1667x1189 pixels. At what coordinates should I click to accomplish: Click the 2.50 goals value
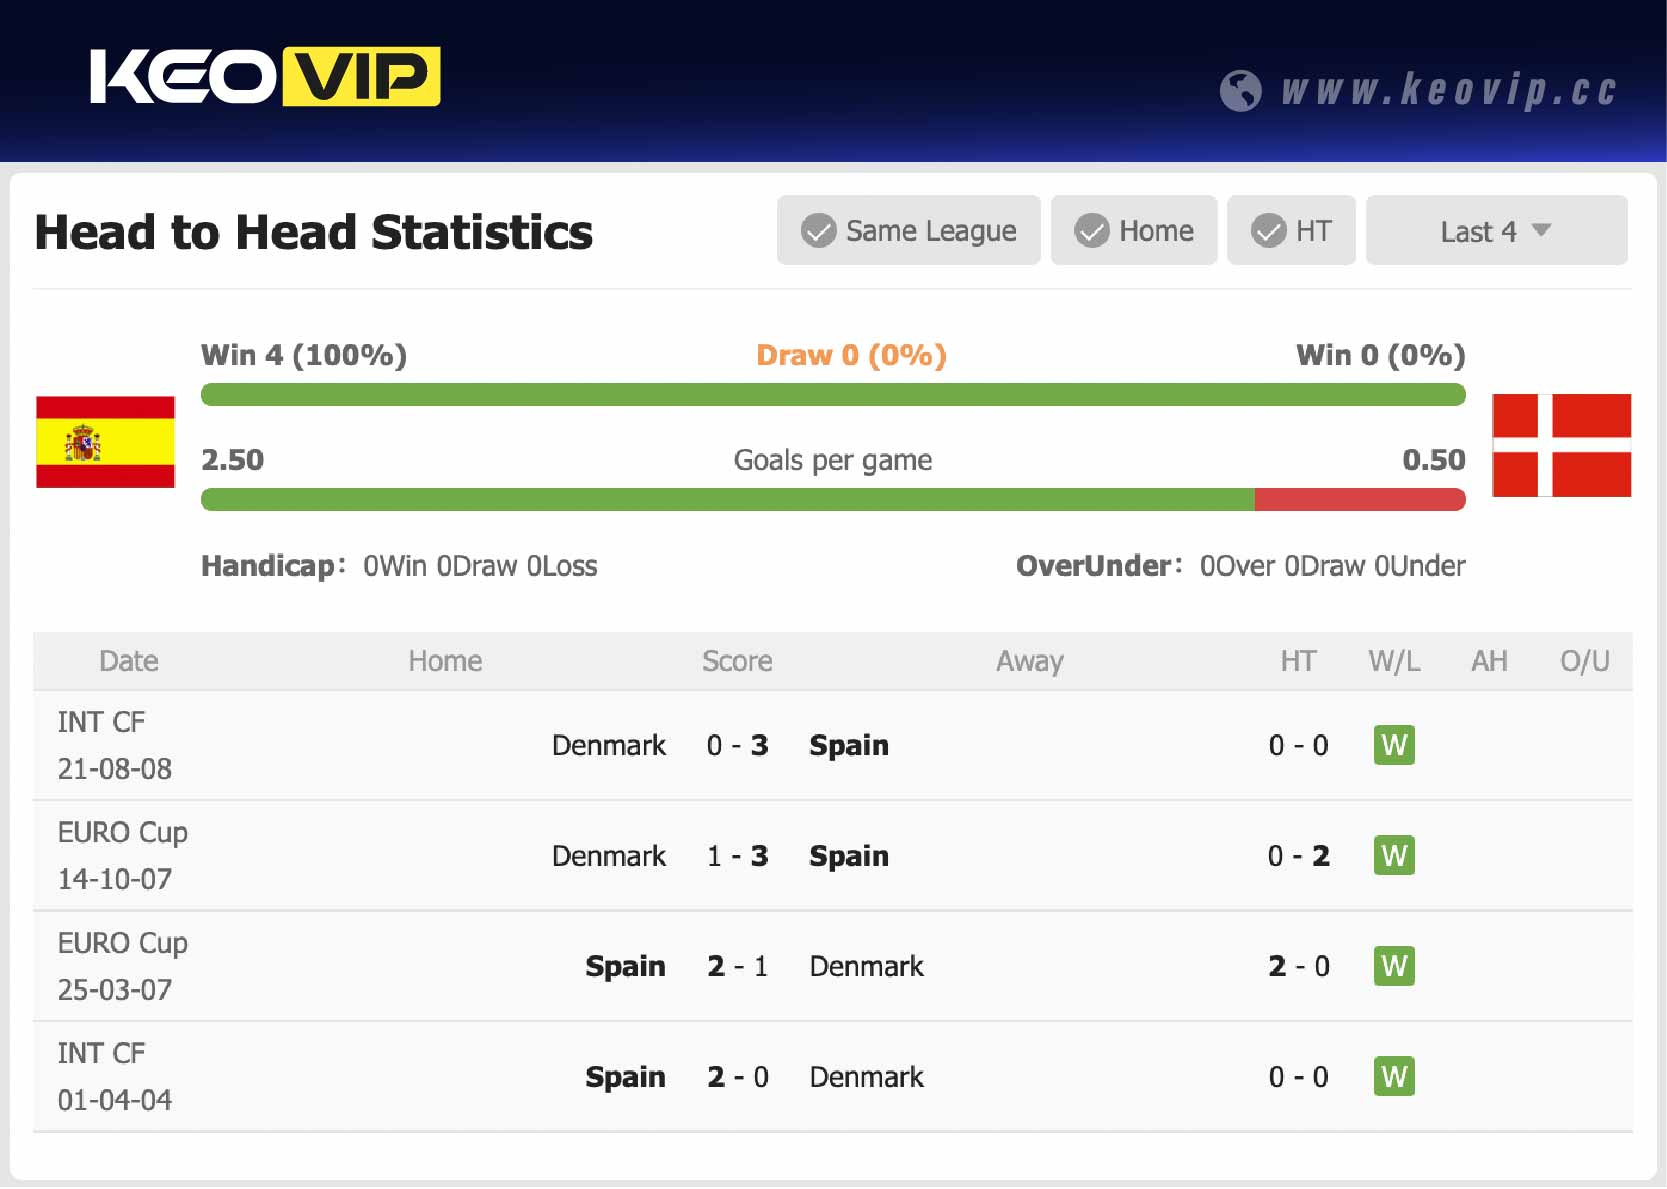pos(232,460)
